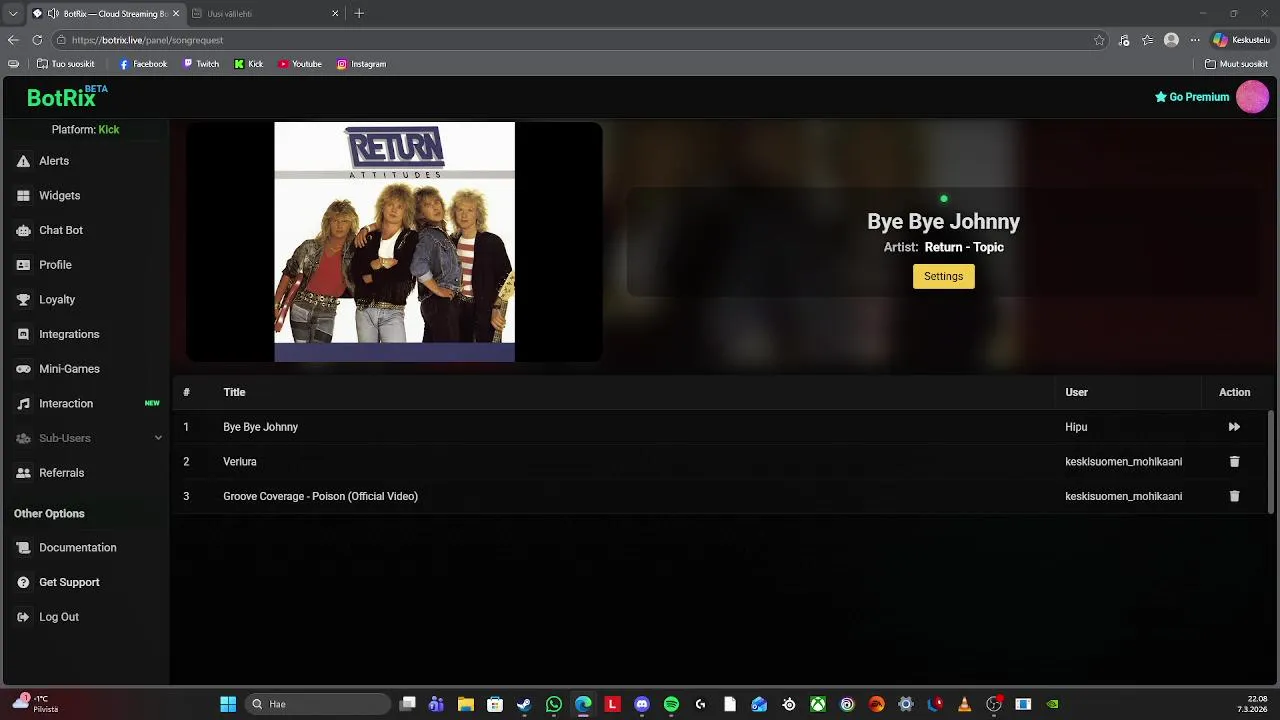Open the Facebook bookmark
The width and height of the screenshot is (1280, 720).
pos(143,64)
